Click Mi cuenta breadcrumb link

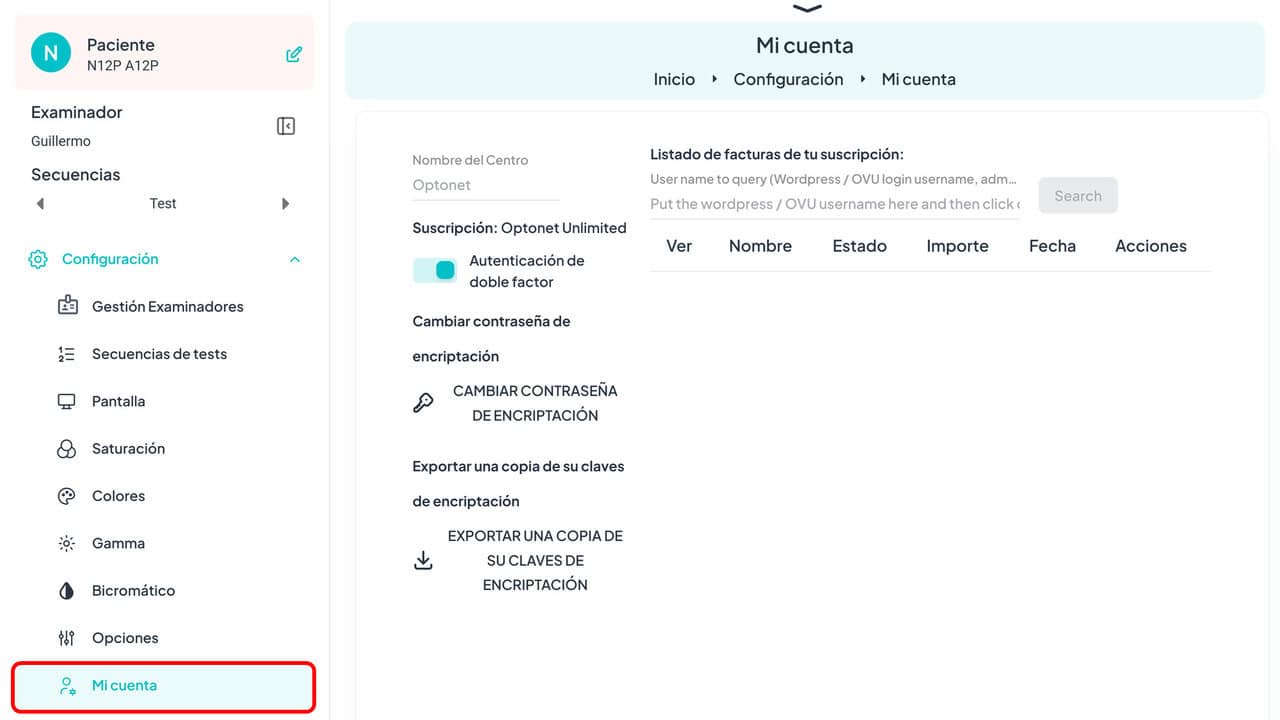click(x=918, y=79)
